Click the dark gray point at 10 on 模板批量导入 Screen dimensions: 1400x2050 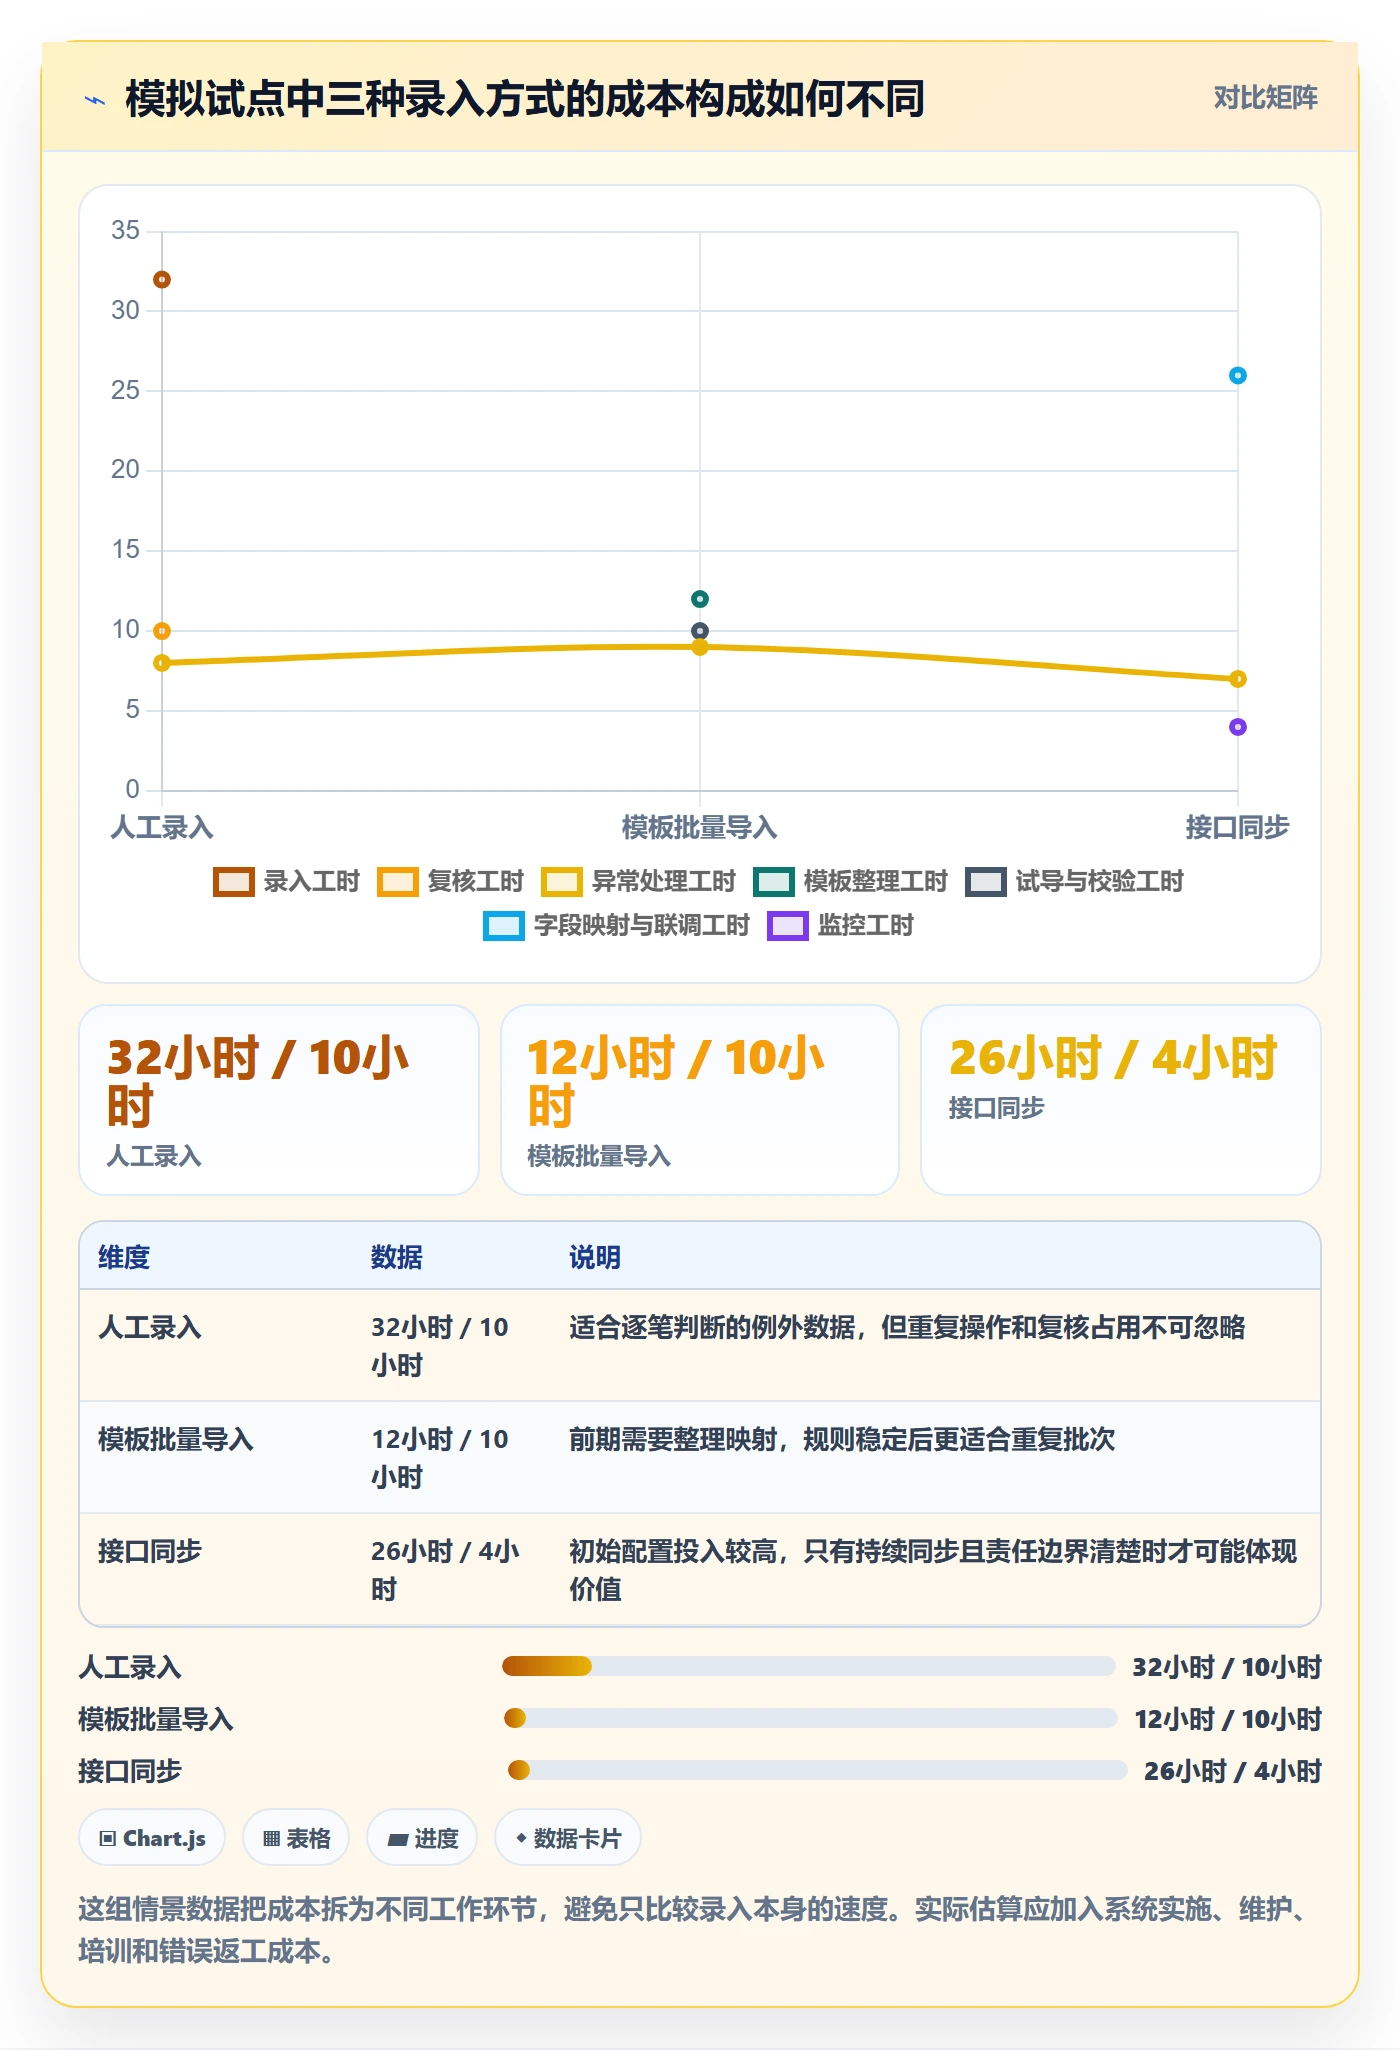tap(700, 631)
